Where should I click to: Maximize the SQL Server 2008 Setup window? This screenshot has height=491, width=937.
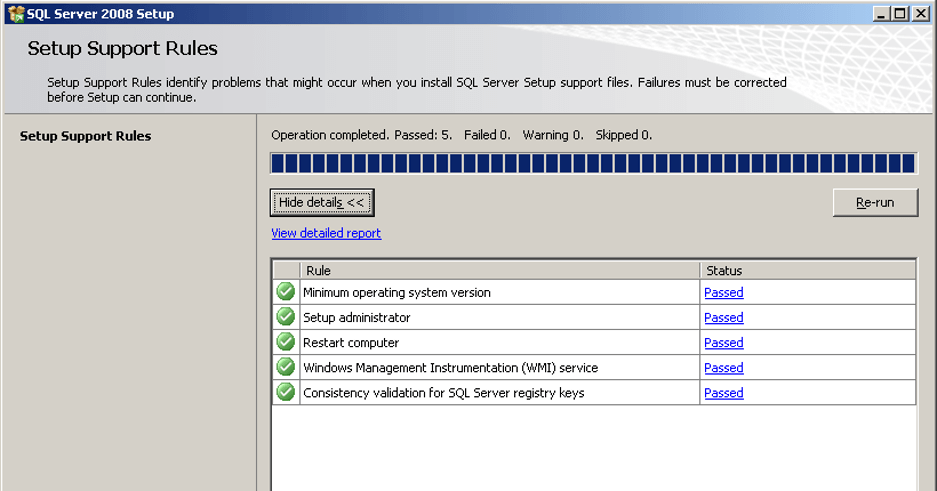900,14
